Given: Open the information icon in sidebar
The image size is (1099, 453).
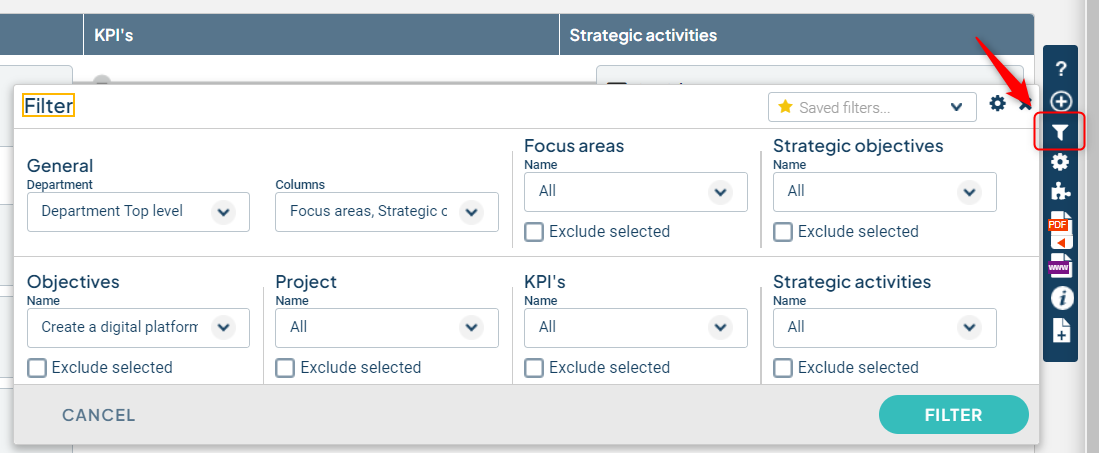Looking at the screenshot, I should [x=1062, y=299].
